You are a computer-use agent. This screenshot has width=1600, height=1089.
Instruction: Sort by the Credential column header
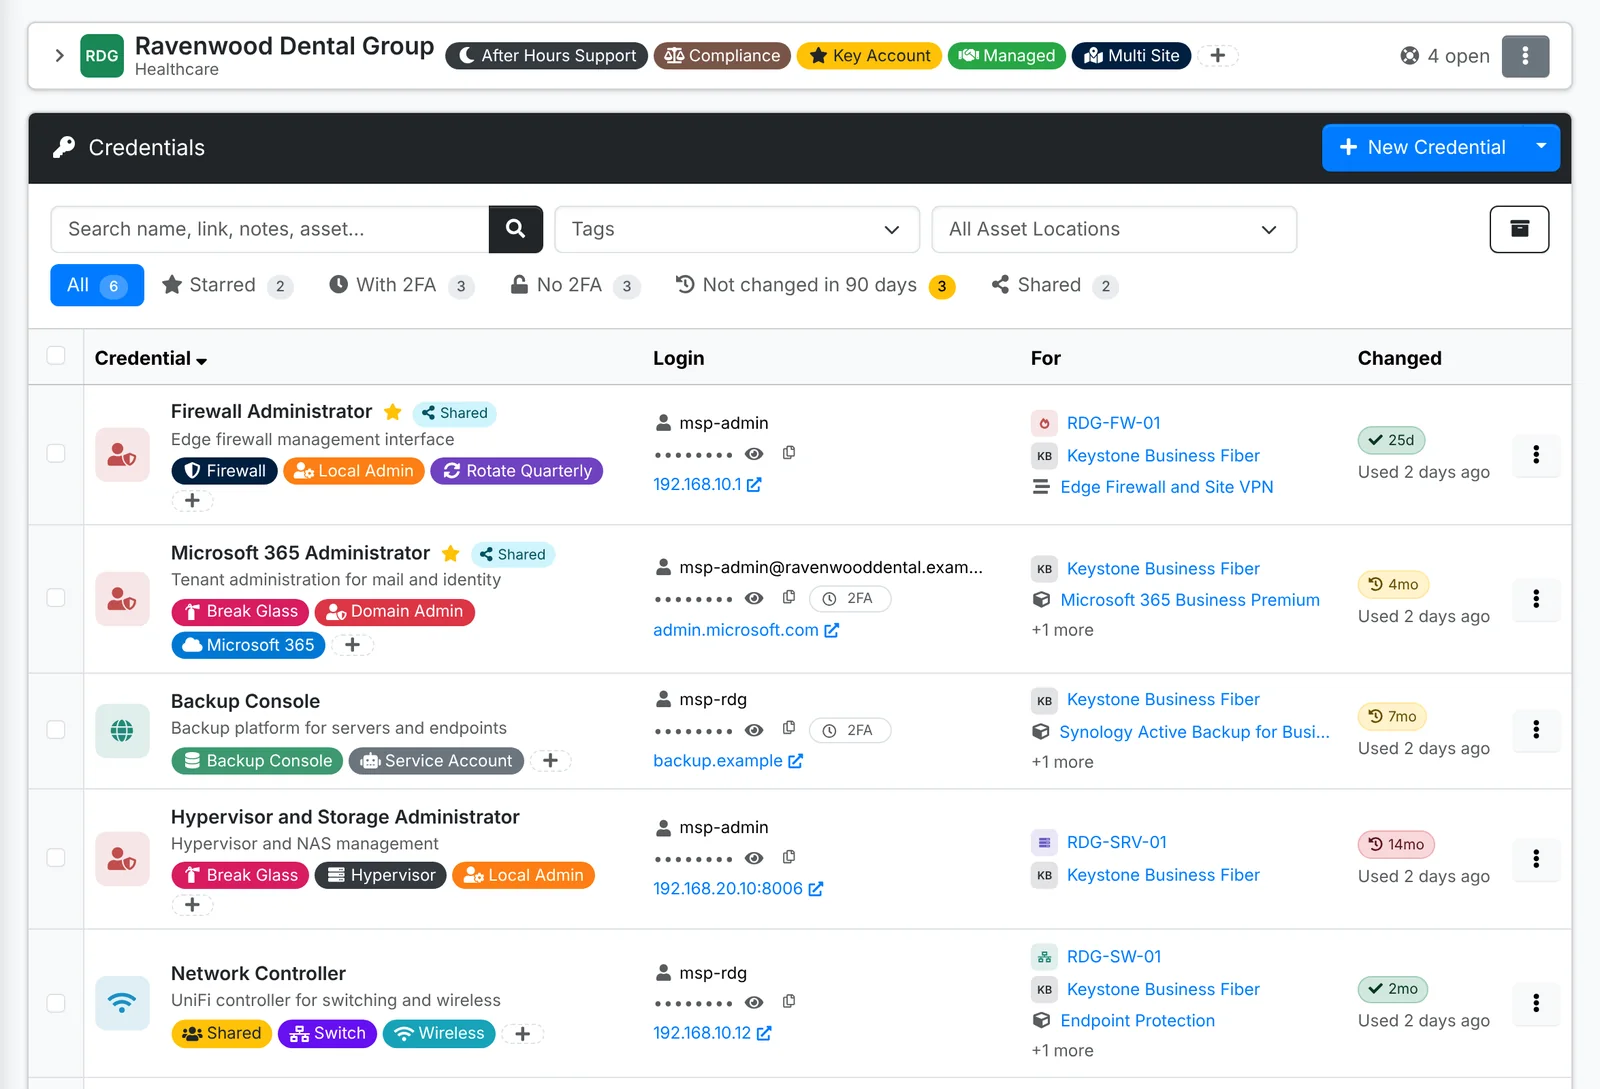pos(151,358)
